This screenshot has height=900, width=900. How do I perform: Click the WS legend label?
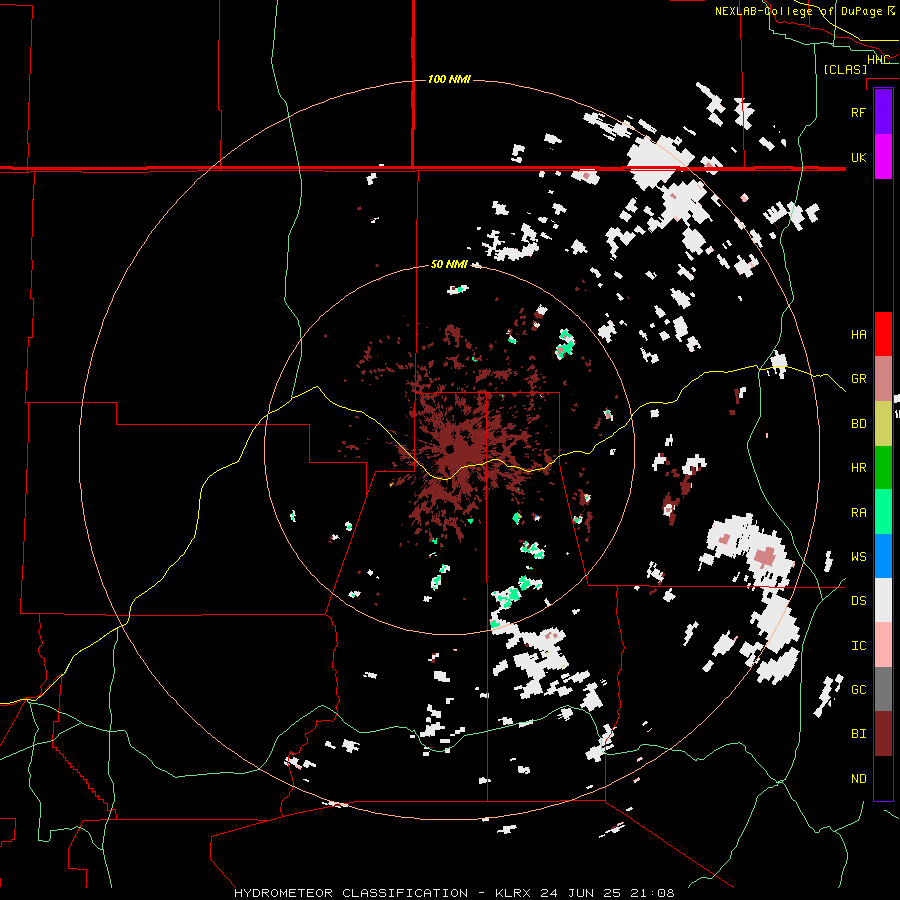858,556
